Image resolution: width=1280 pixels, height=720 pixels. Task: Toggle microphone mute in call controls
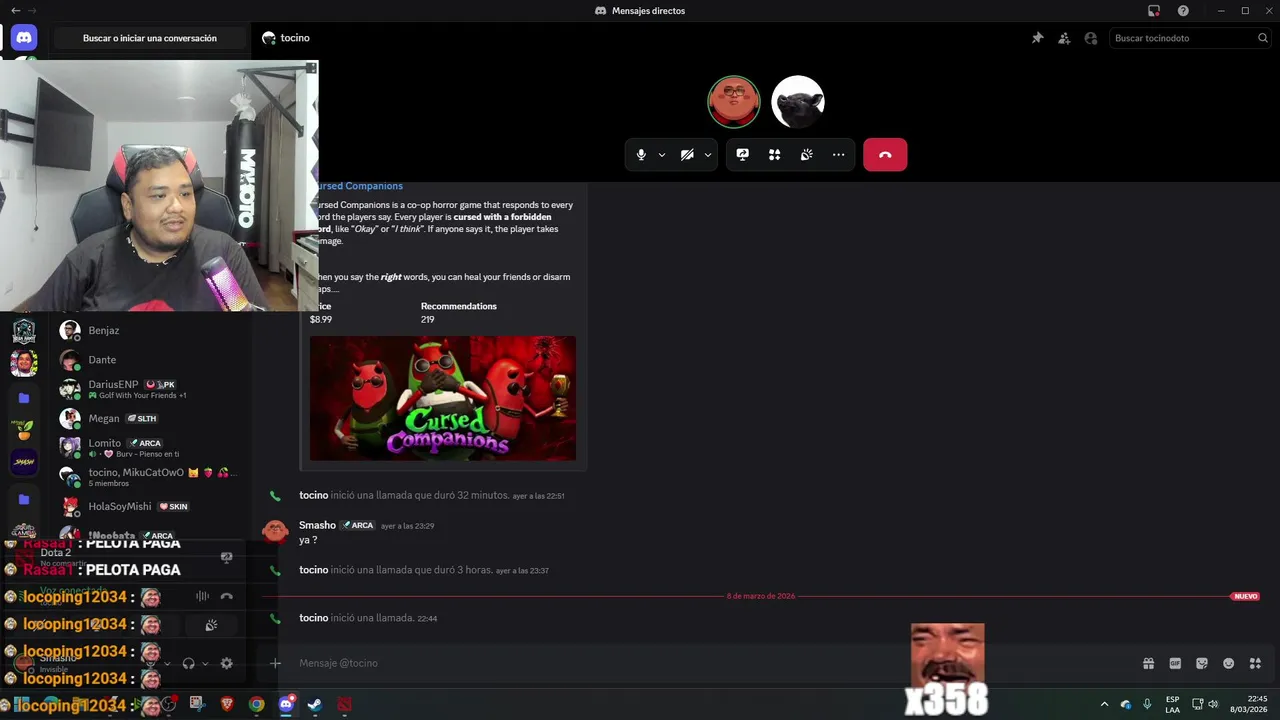641,155
